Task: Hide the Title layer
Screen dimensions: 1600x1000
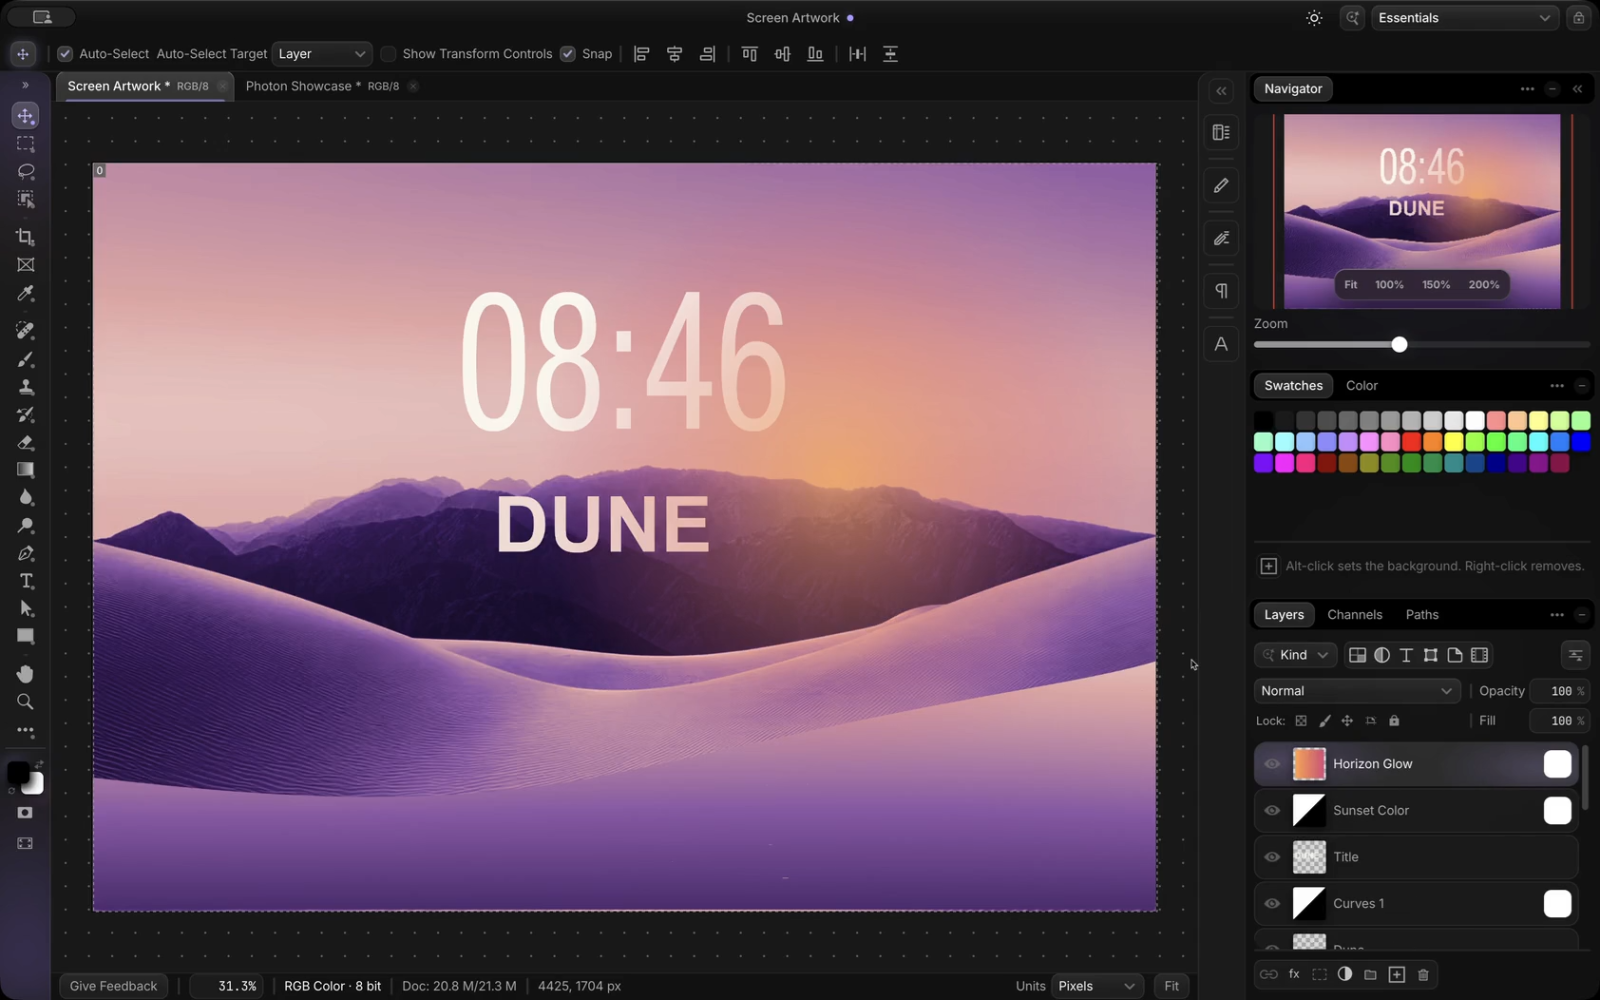Action: pos(1272,857)
